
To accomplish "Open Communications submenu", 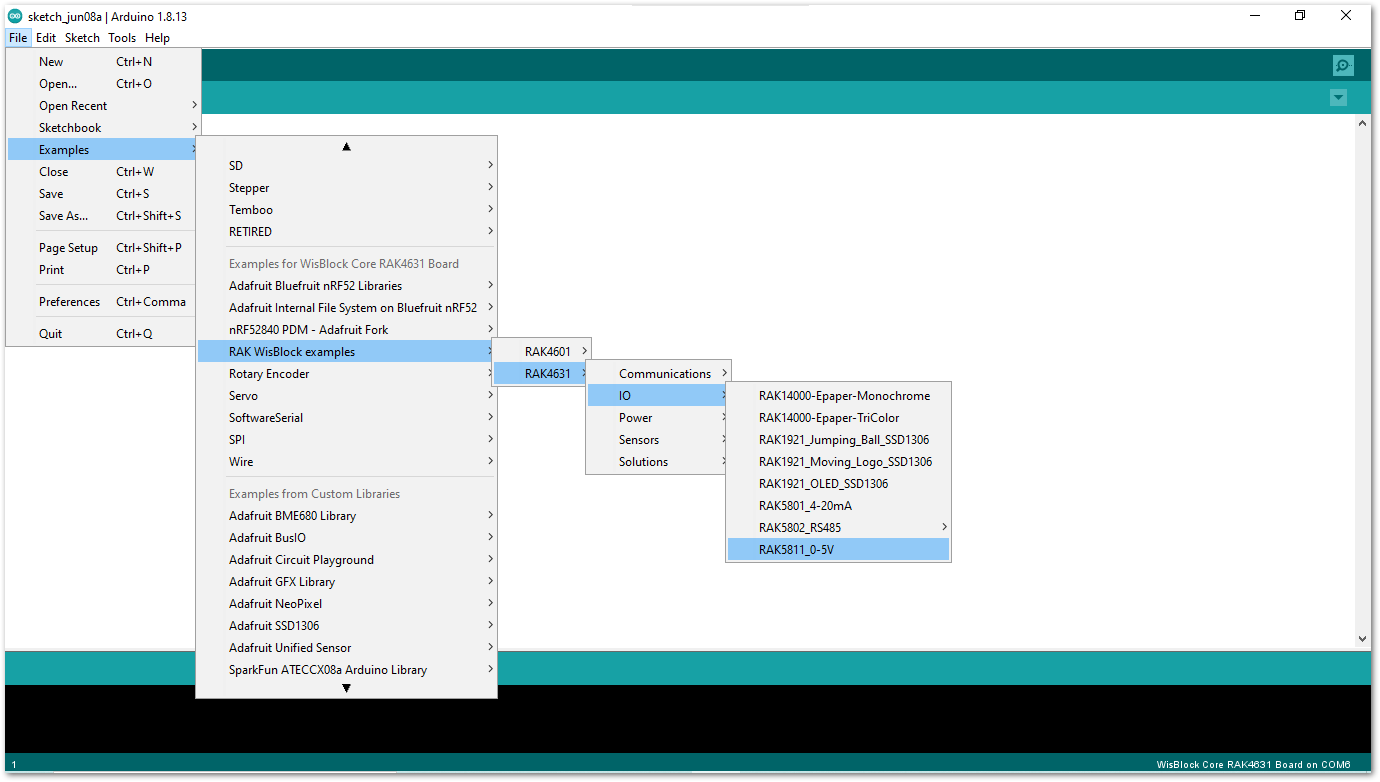I will (x=659, y=374).
